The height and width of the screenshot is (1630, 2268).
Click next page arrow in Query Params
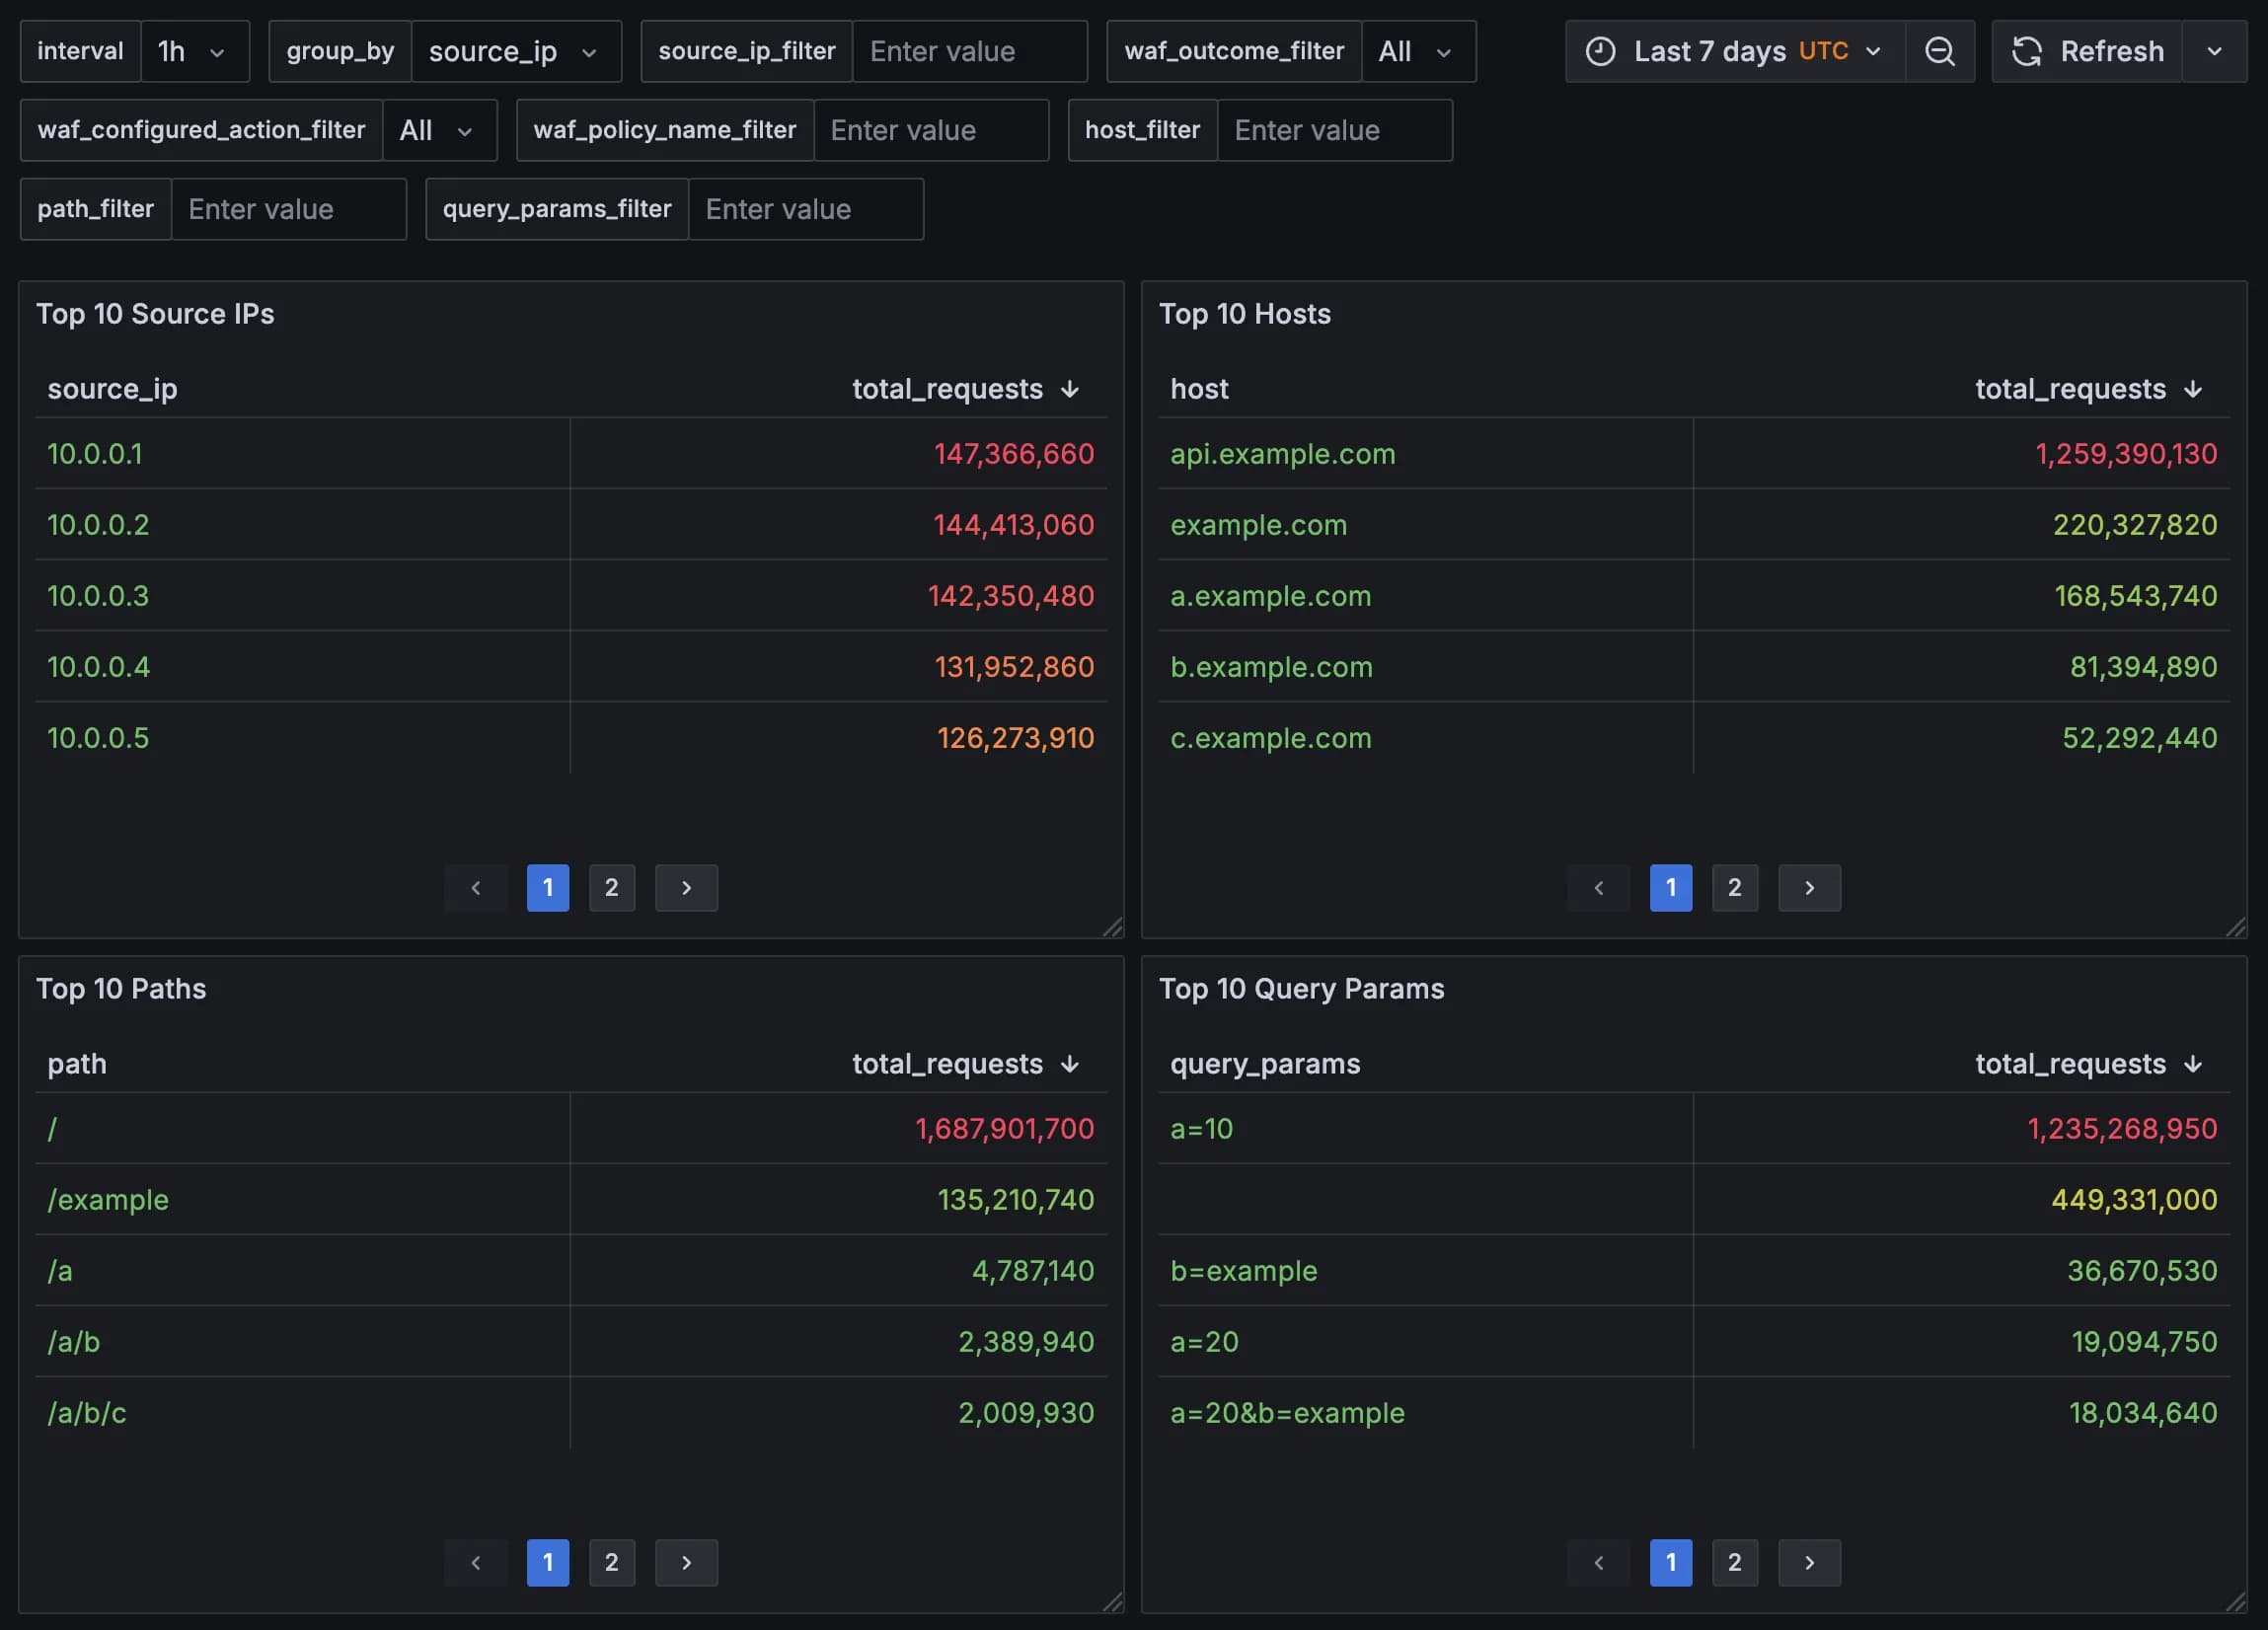pyautogui.click(x=1809, y=1563)
